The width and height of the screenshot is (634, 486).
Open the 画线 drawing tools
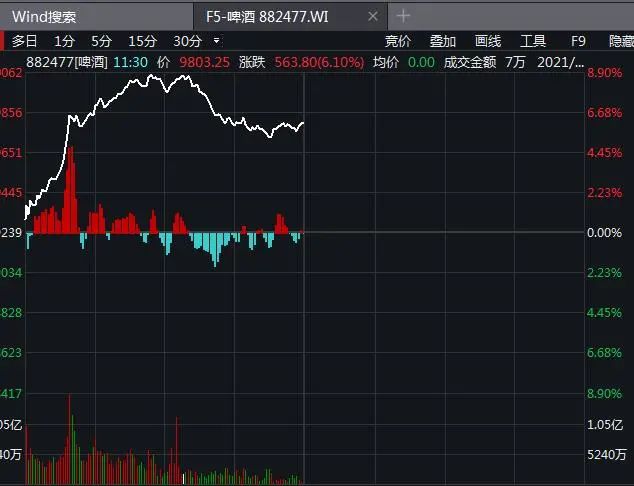(x=488, y=40)
